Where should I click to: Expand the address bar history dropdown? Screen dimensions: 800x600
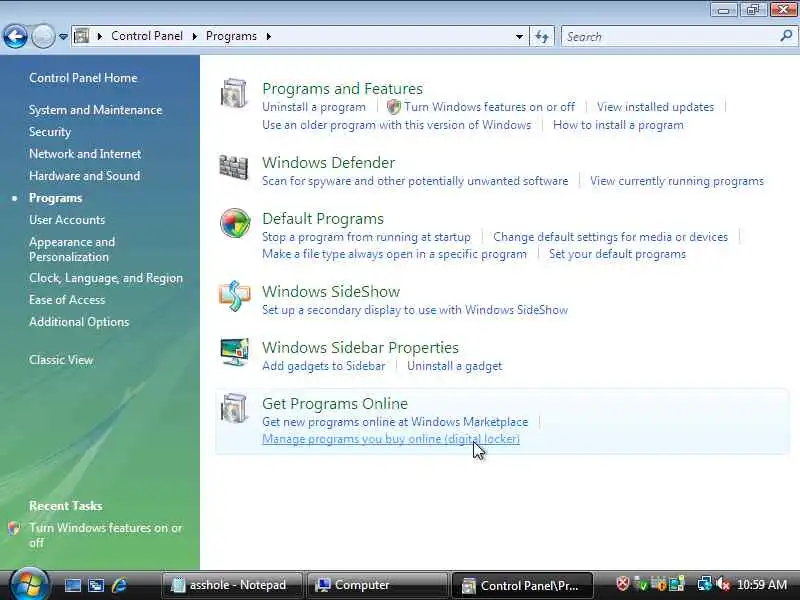(x=519, y=36)
